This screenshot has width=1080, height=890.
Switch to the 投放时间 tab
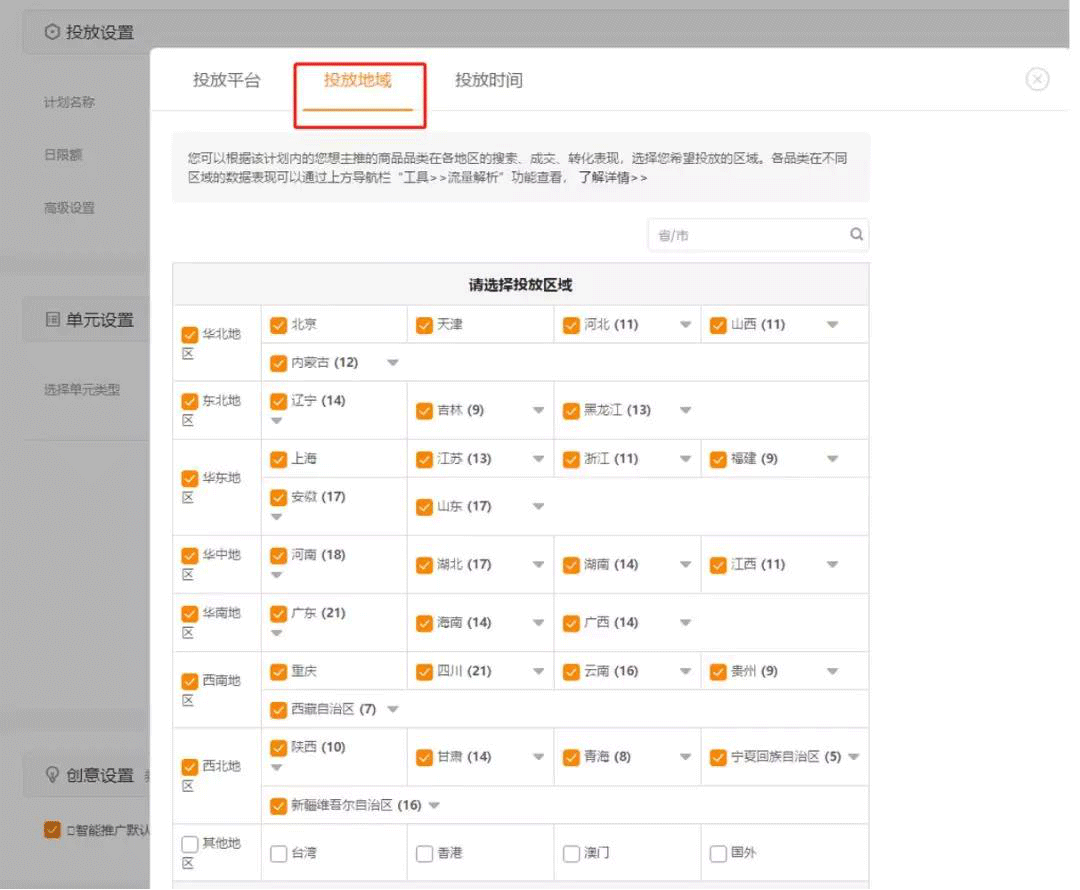(x=488, y=80)
